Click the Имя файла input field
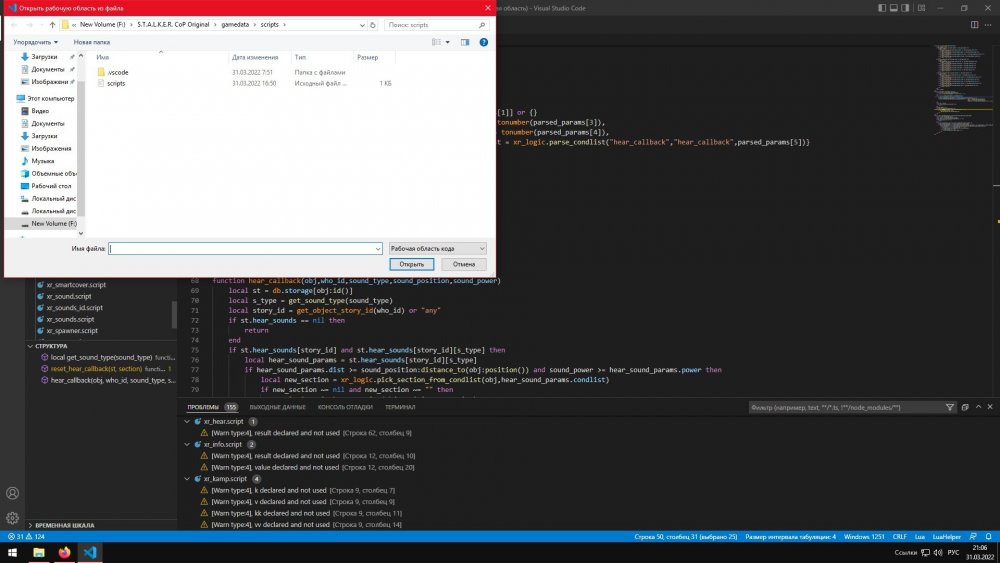 (244, 248)
